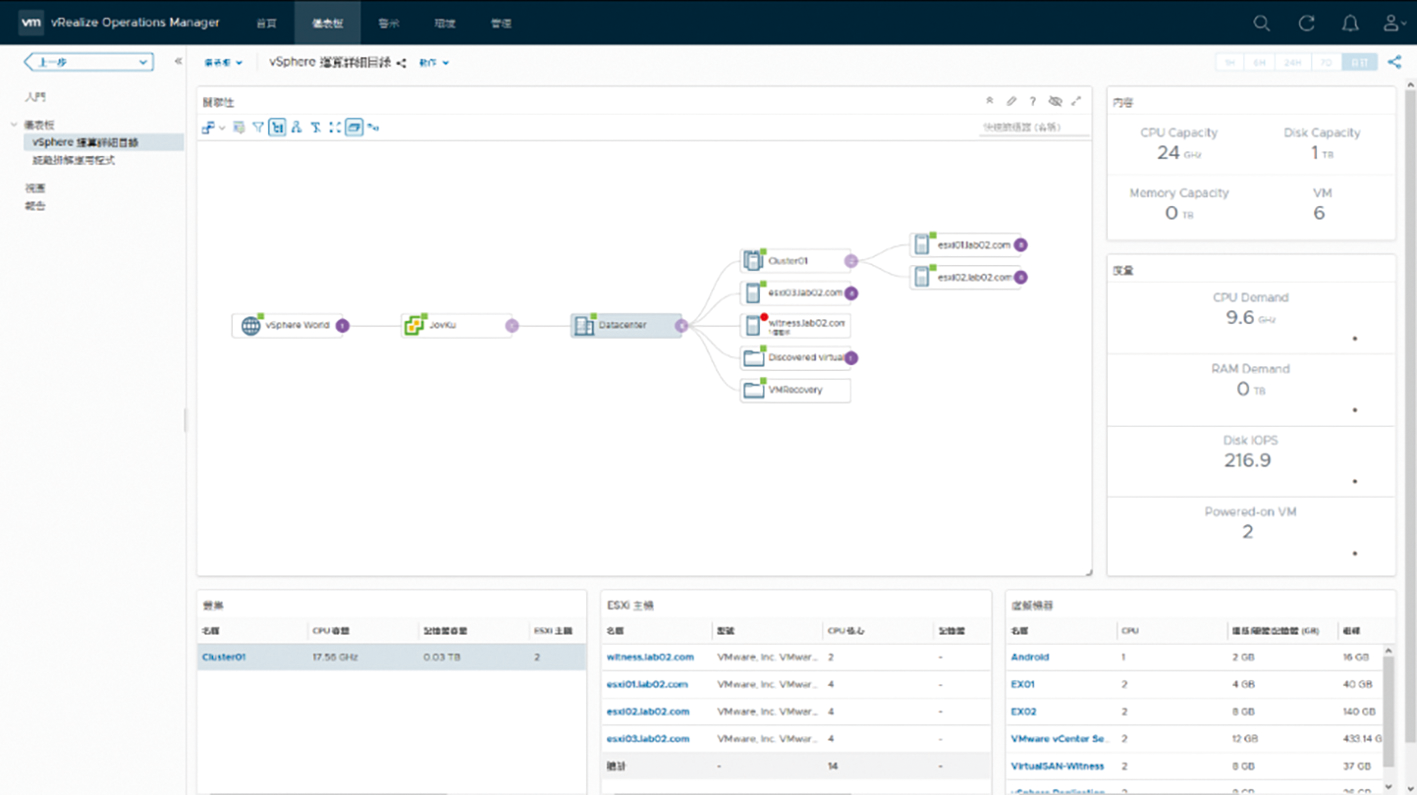Image resolution: width=1417 pixels, height=795 pixels.
Task: Open witness.lab02.com link in ESXi table
Action: (x=650, y=657)
